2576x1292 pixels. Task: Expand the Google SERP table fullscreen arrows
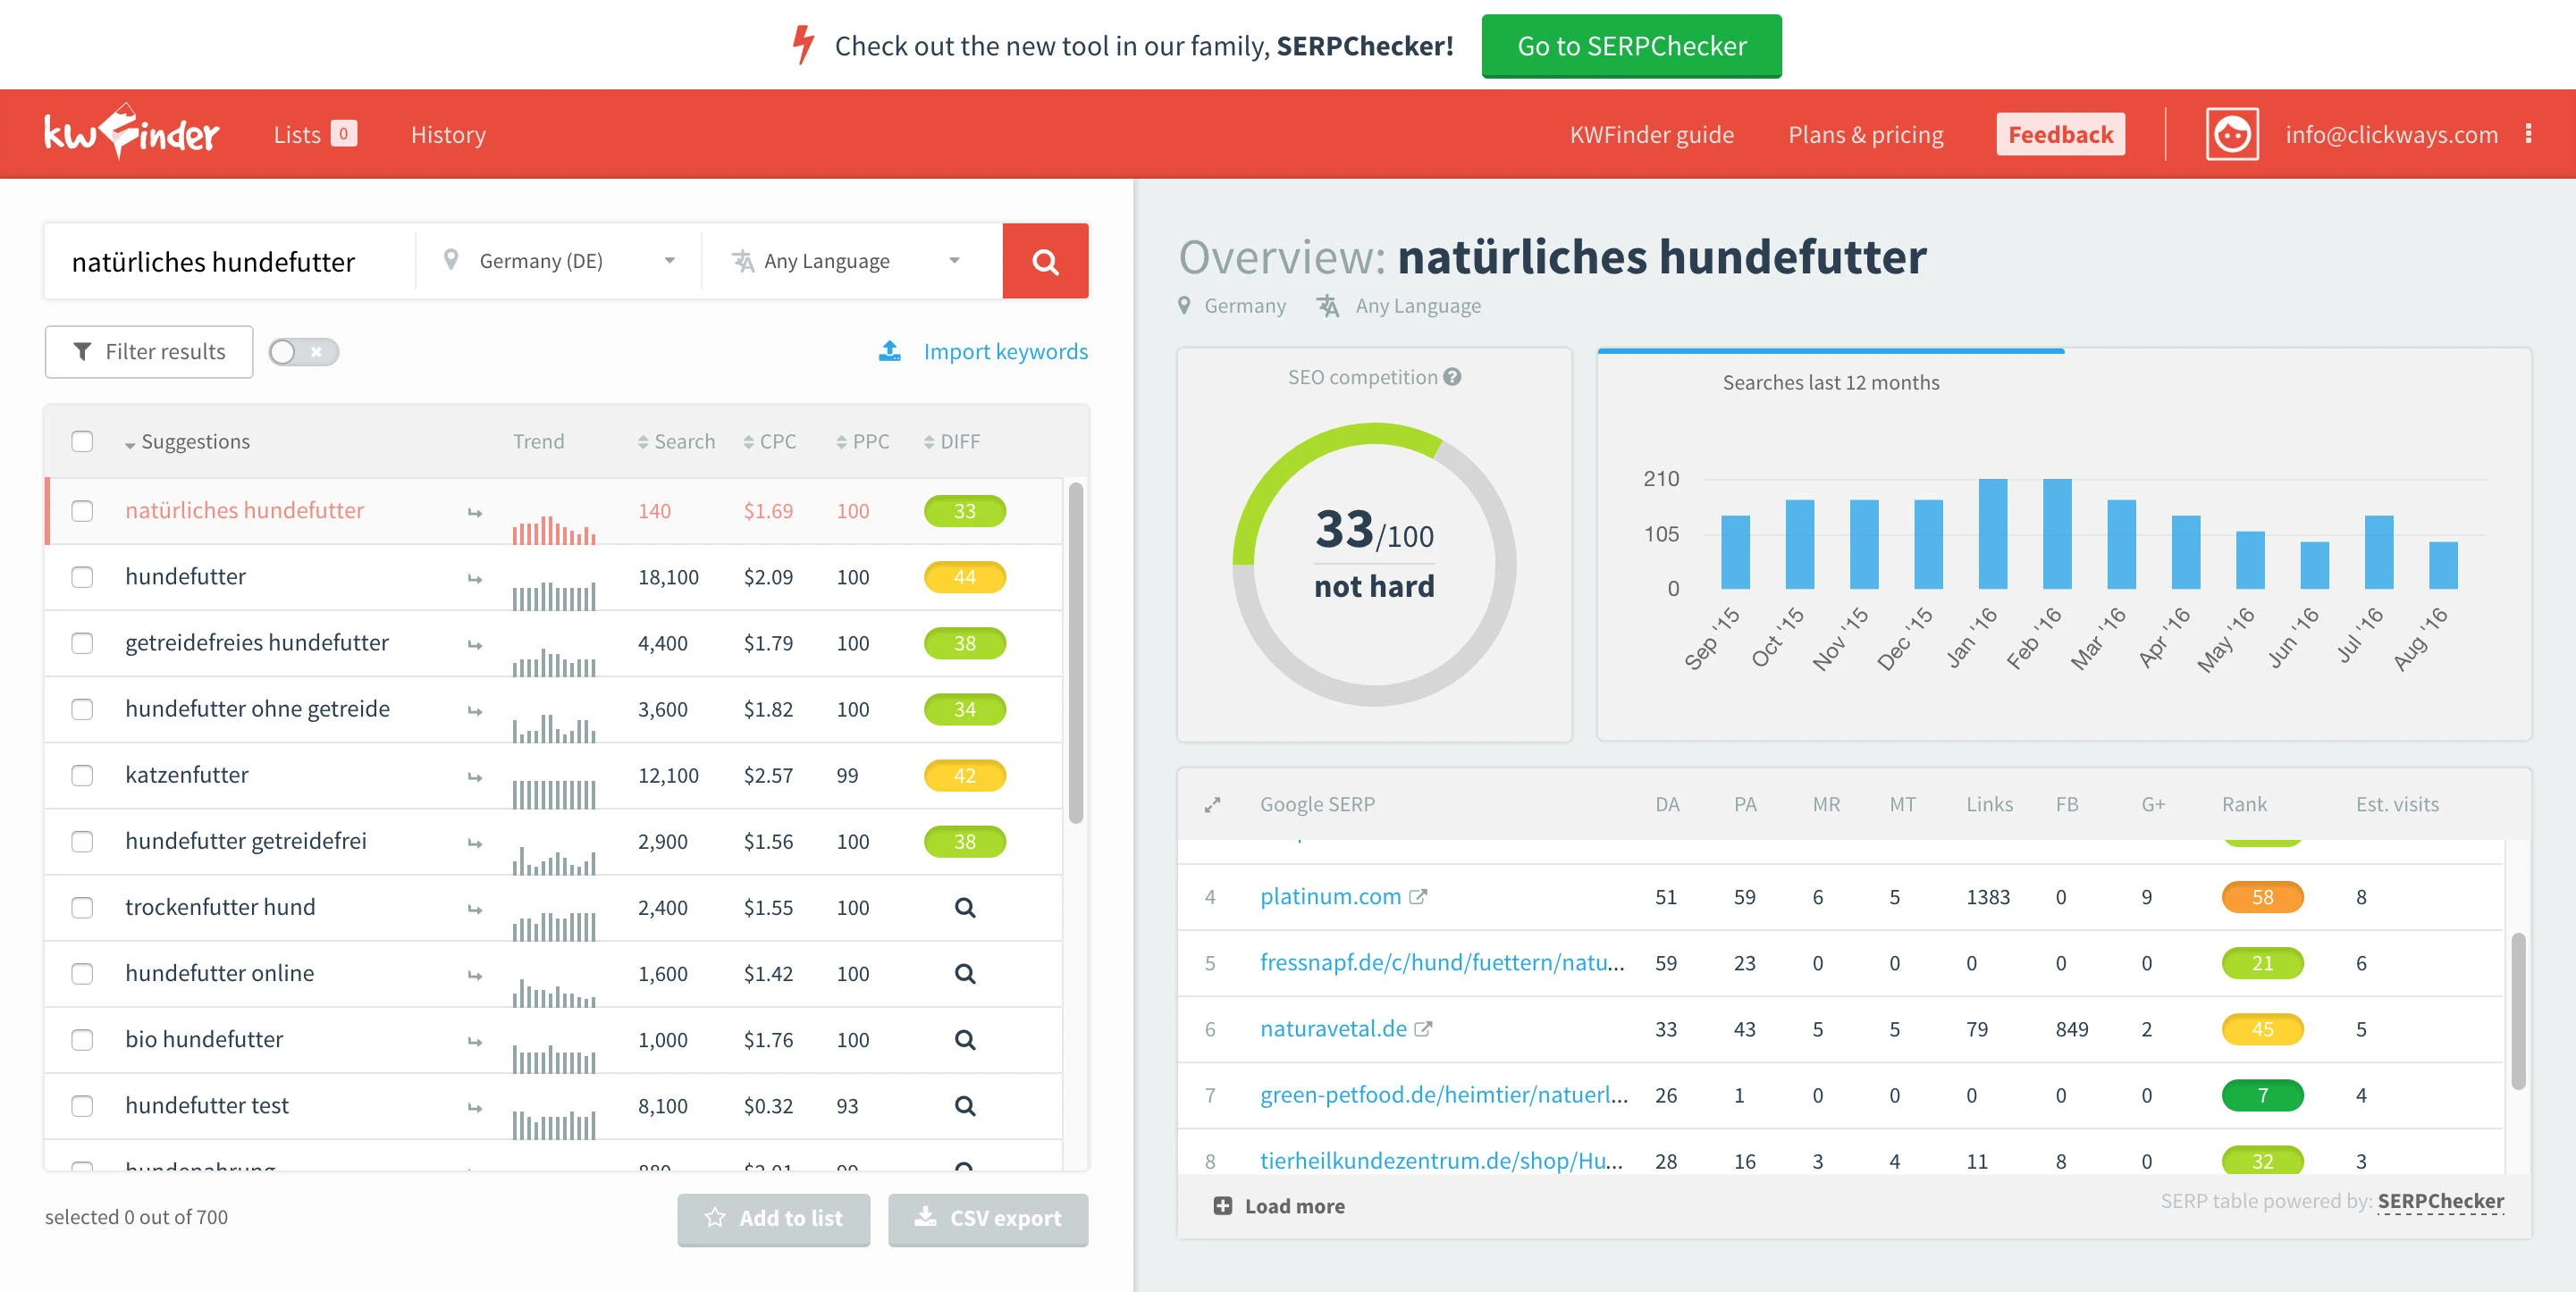[x=1212, y=803]
